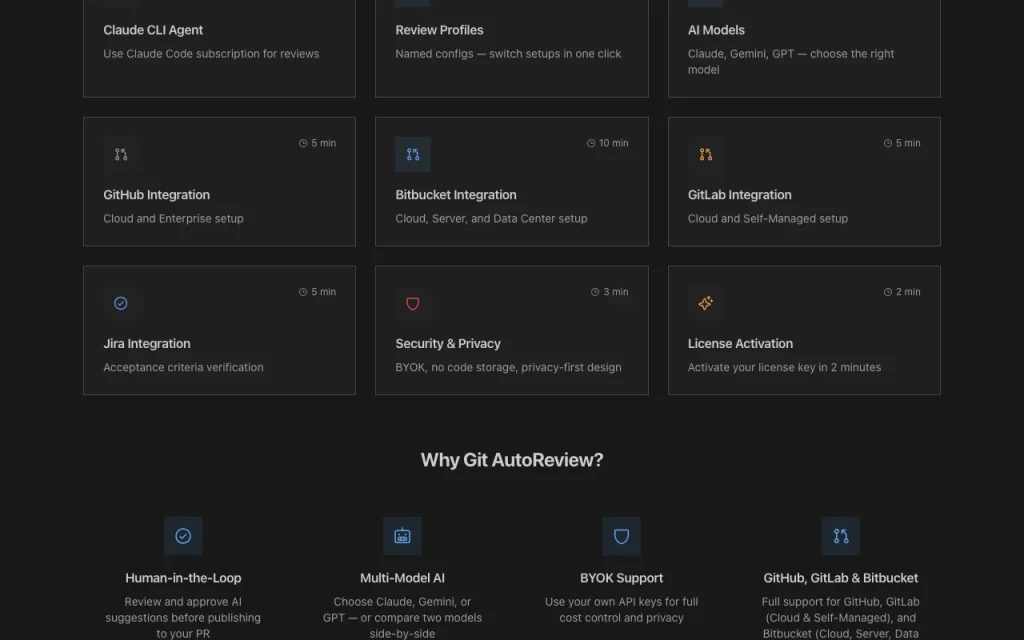The width and height of the screenshot is (1024, 640).
Task: Click "BYOK, no code storage, privacy-first design"
Action: [508, 367]
